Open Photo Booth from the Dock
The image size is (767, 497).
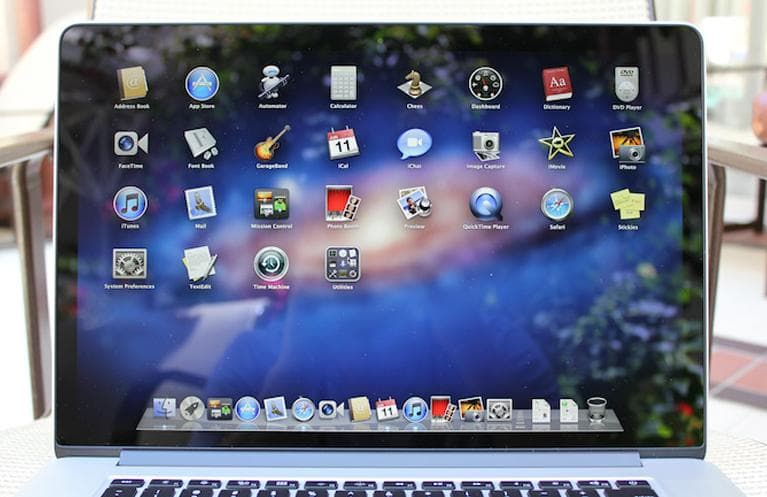(443, 409)
